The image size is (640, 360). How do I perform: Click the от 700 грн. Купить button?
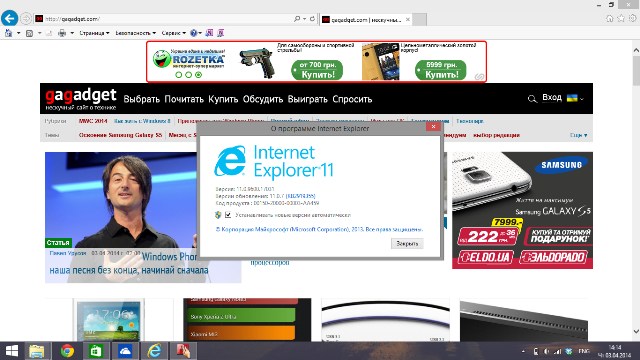pos(318,70)
